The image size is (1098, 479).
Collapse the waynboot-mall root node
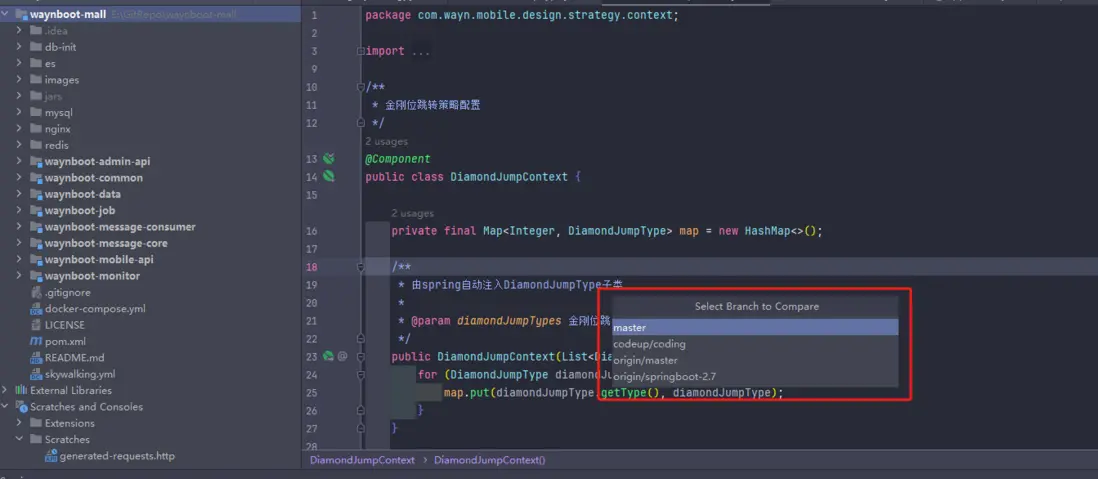(6, 14)
